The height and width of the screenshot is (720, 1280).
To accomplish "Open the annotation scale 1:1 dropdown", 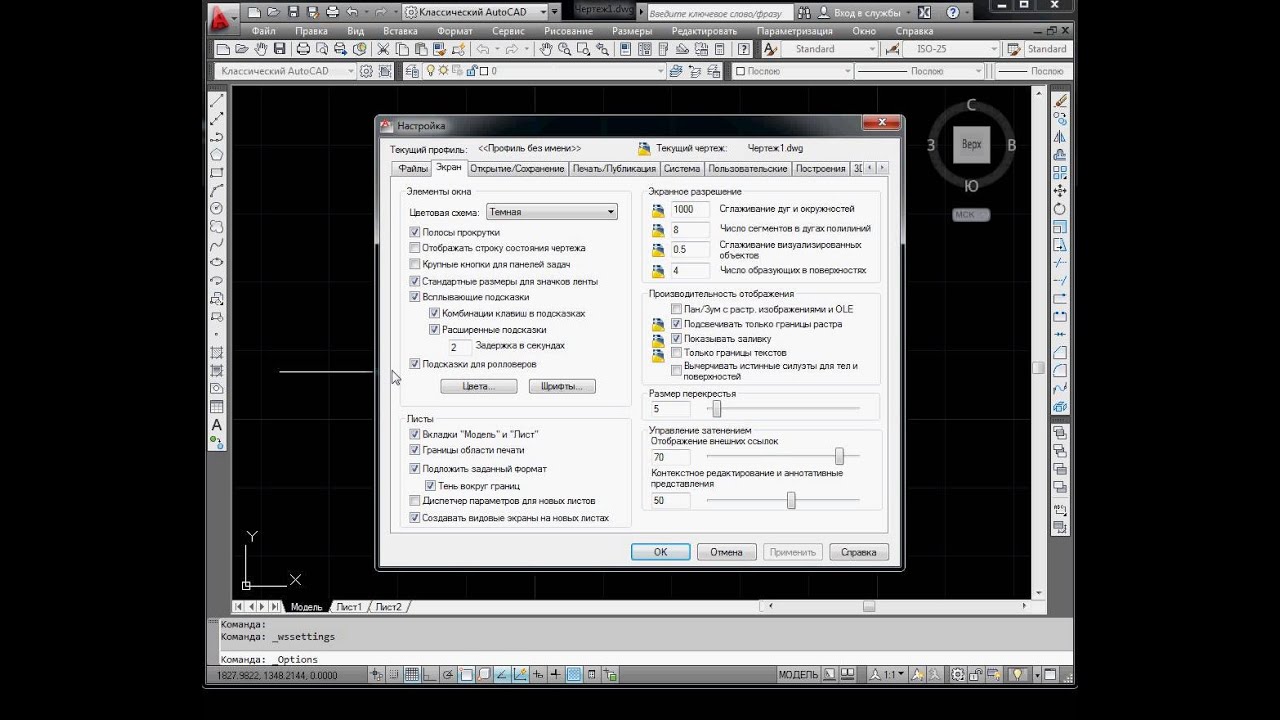I will (x=888, y=675).
